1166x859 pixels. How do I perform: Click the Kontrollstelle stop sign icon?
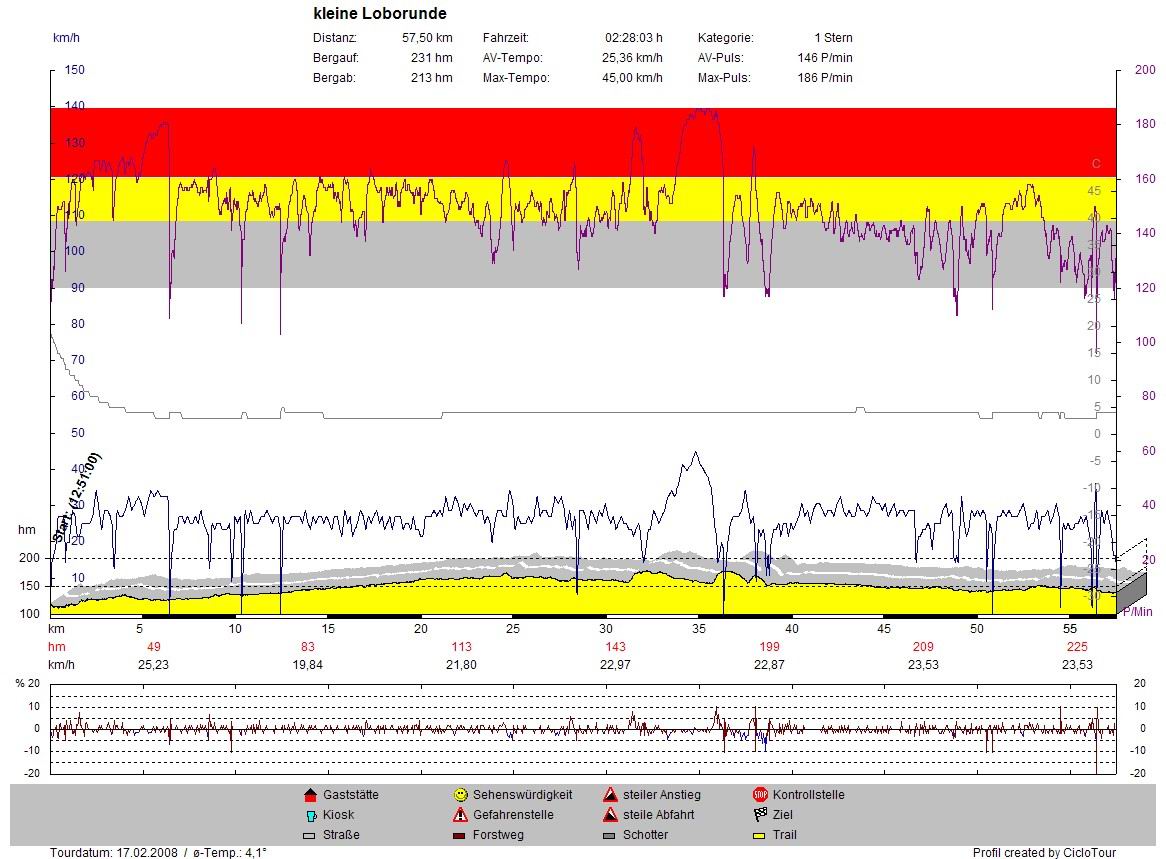point(760,795)
